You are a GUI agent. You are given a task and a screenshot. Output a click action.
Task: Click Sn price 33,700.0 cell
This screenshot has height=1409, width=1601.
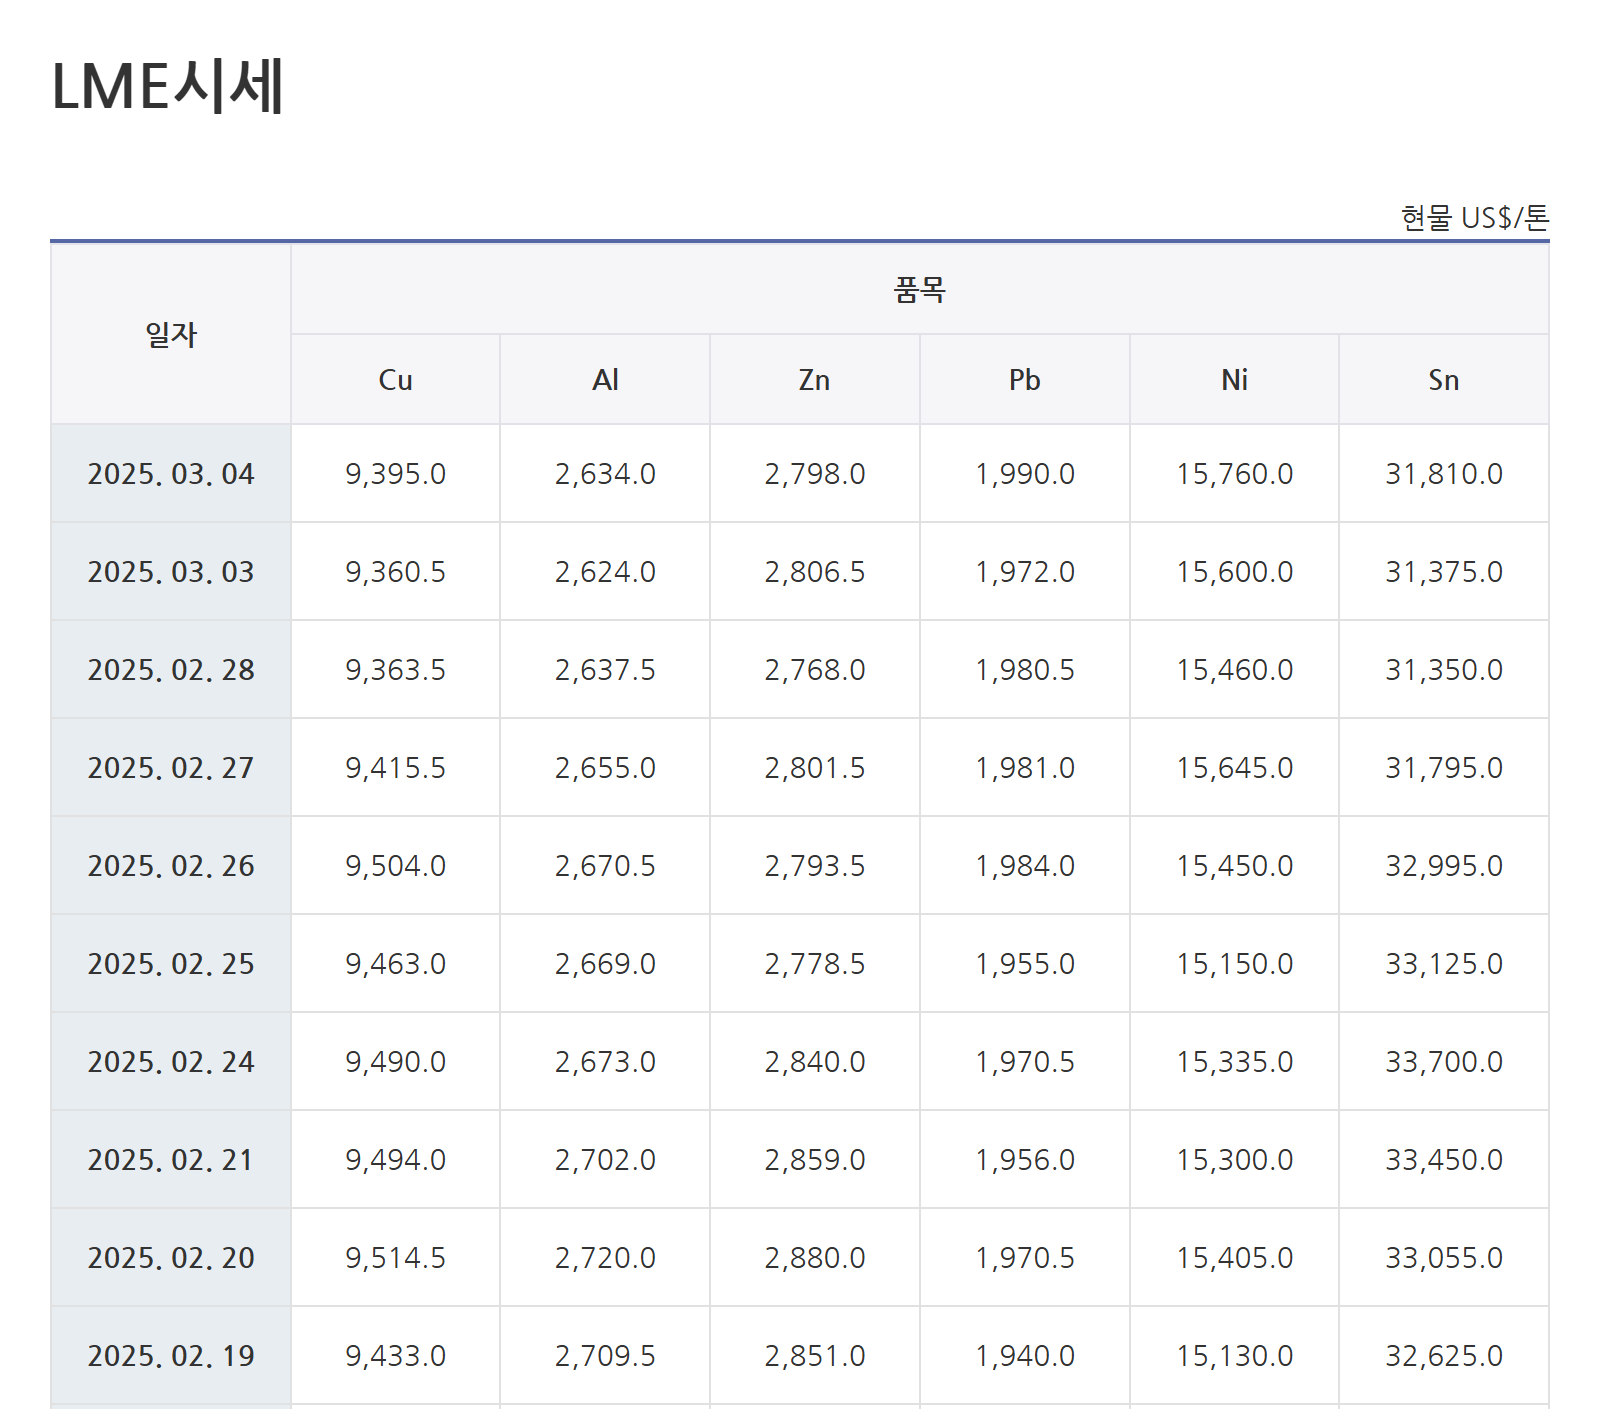(x=1443, y=1062)
